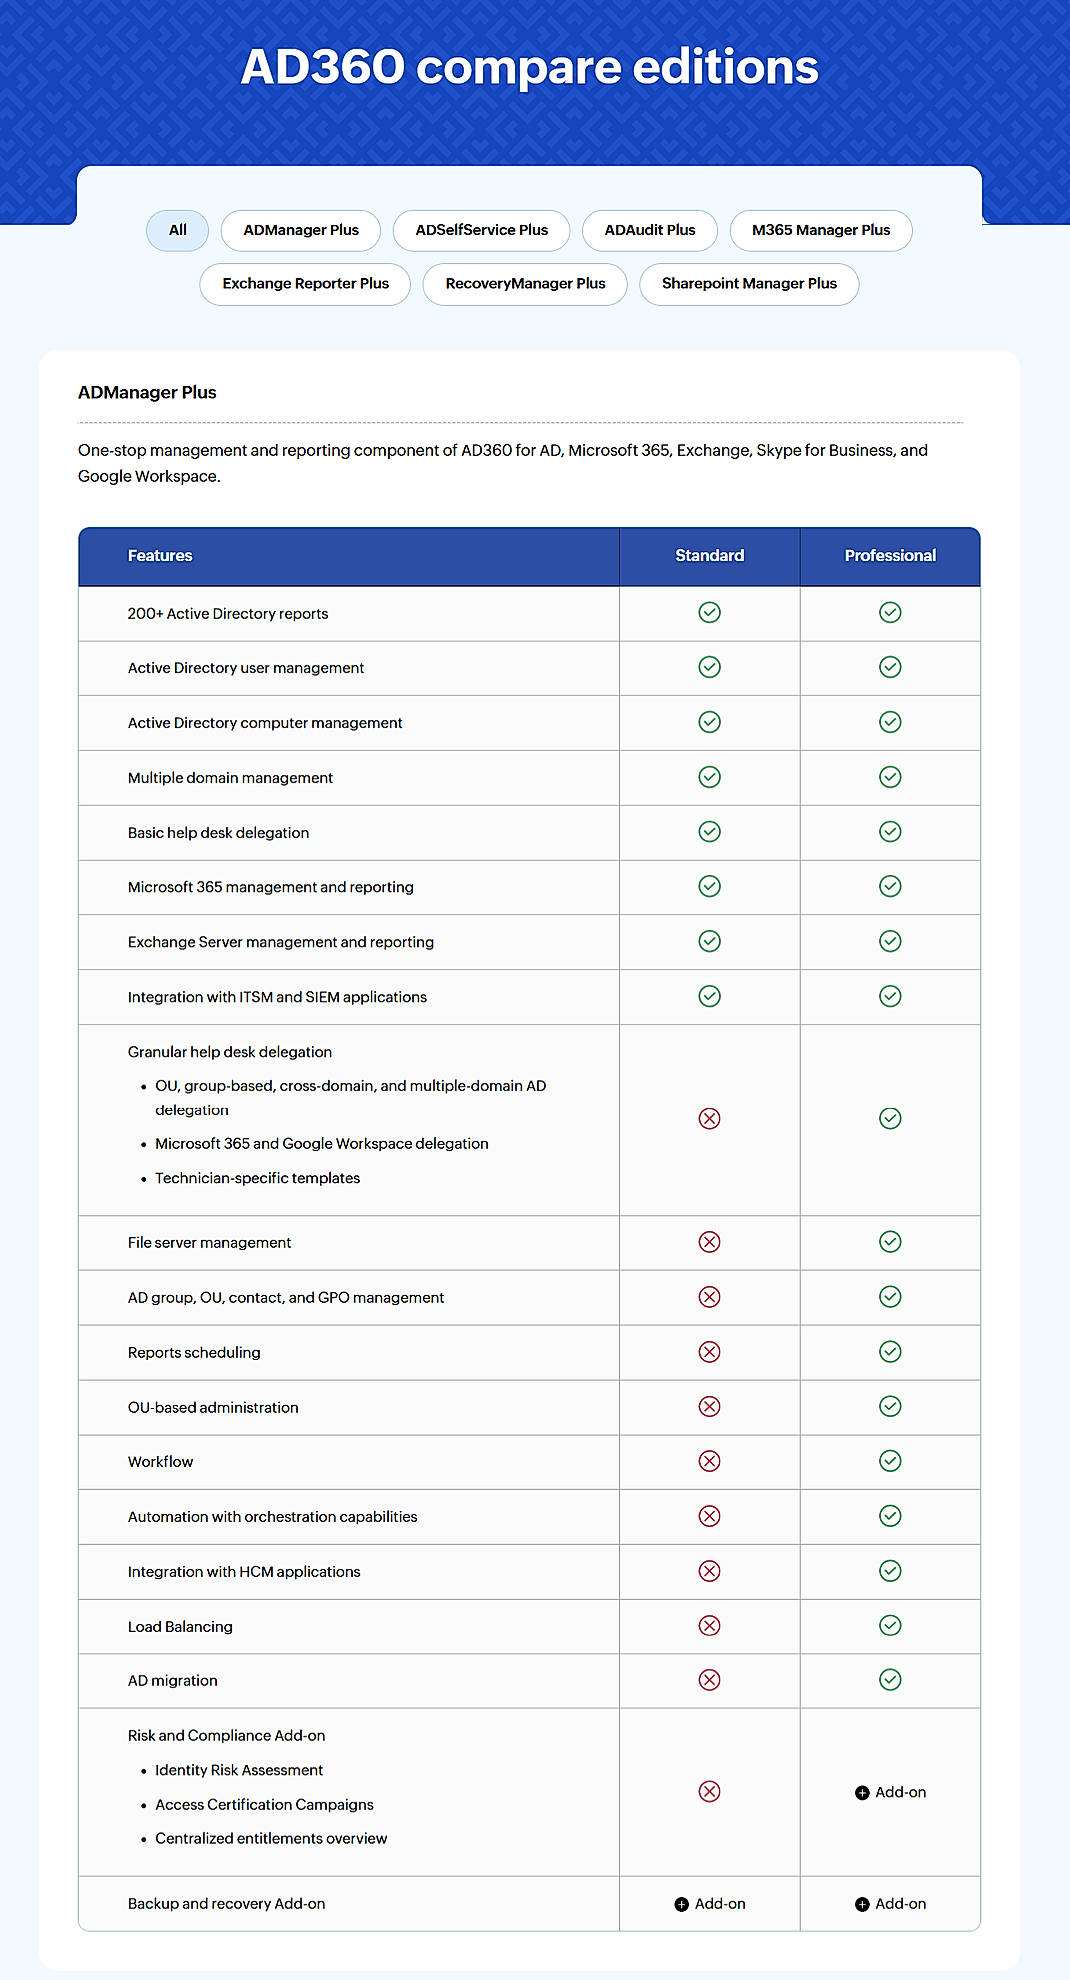This screenshot has height=1980, width=1070.
Task: Click the red cross for File server management Standard
Action: [x=710, y=1242]
